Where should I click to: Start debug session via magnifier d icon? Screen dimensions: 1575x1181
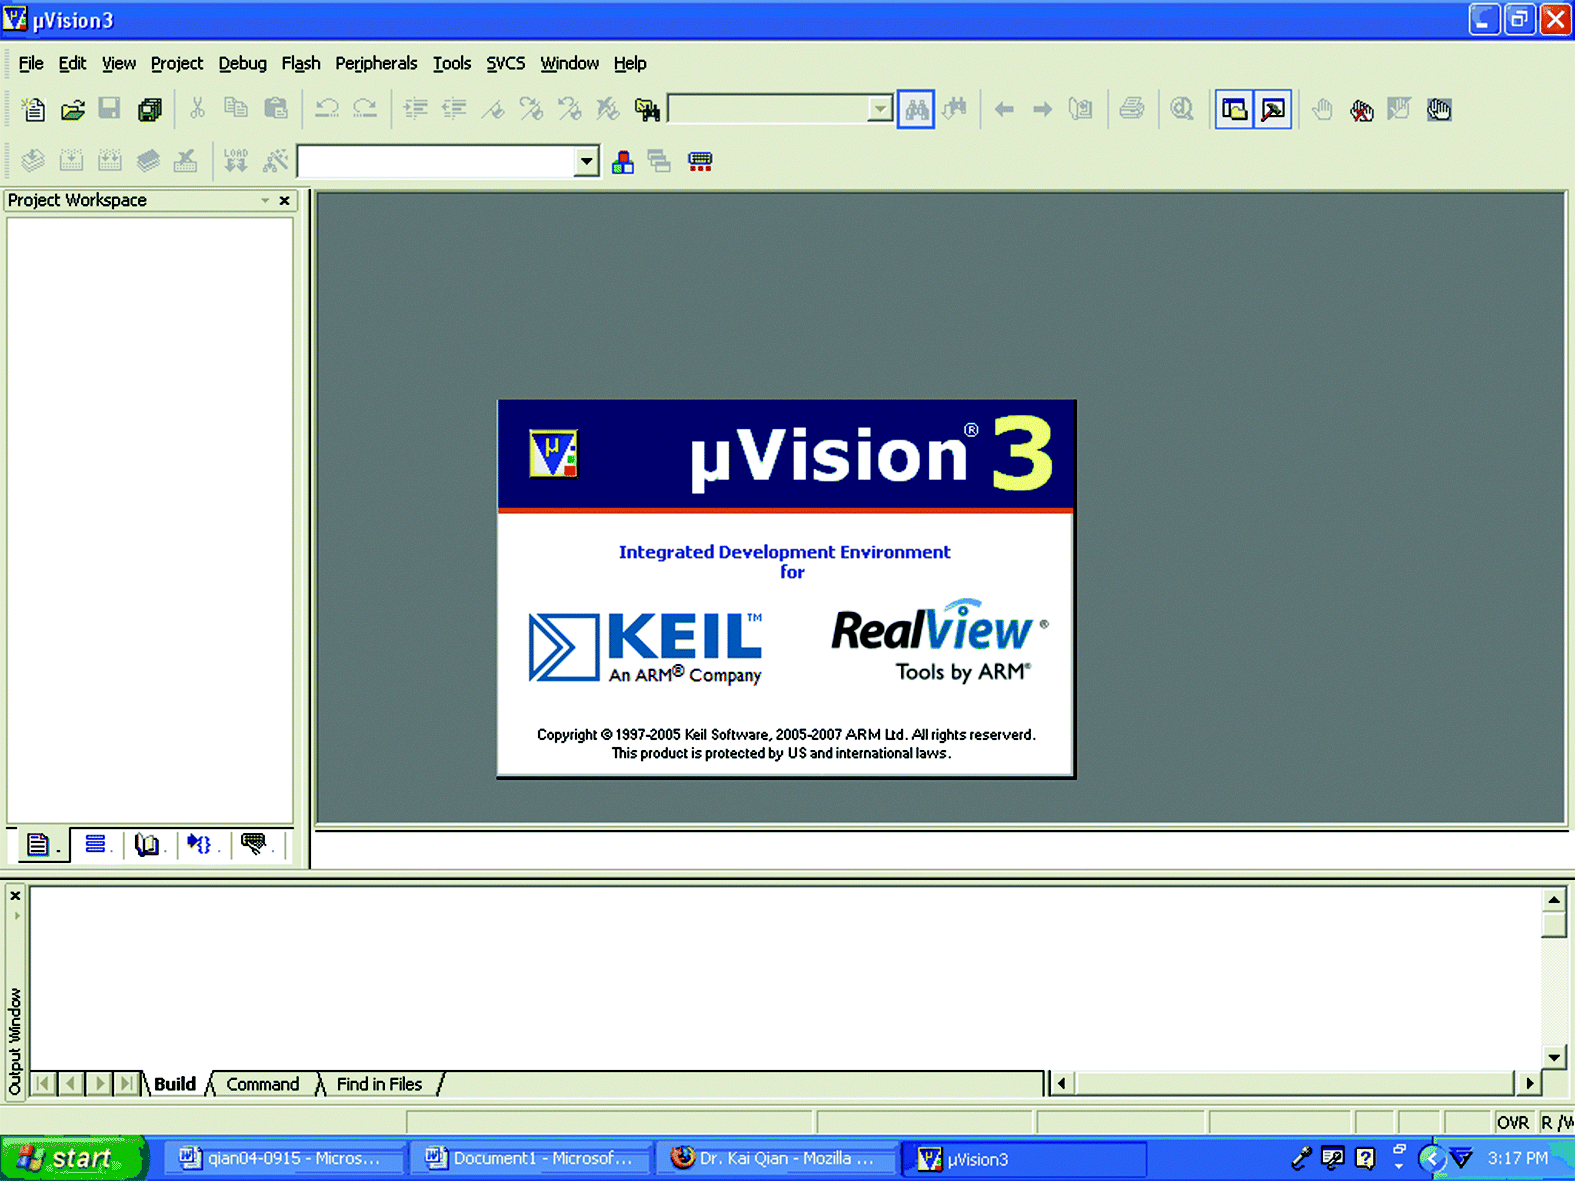tap(1182, 109)
